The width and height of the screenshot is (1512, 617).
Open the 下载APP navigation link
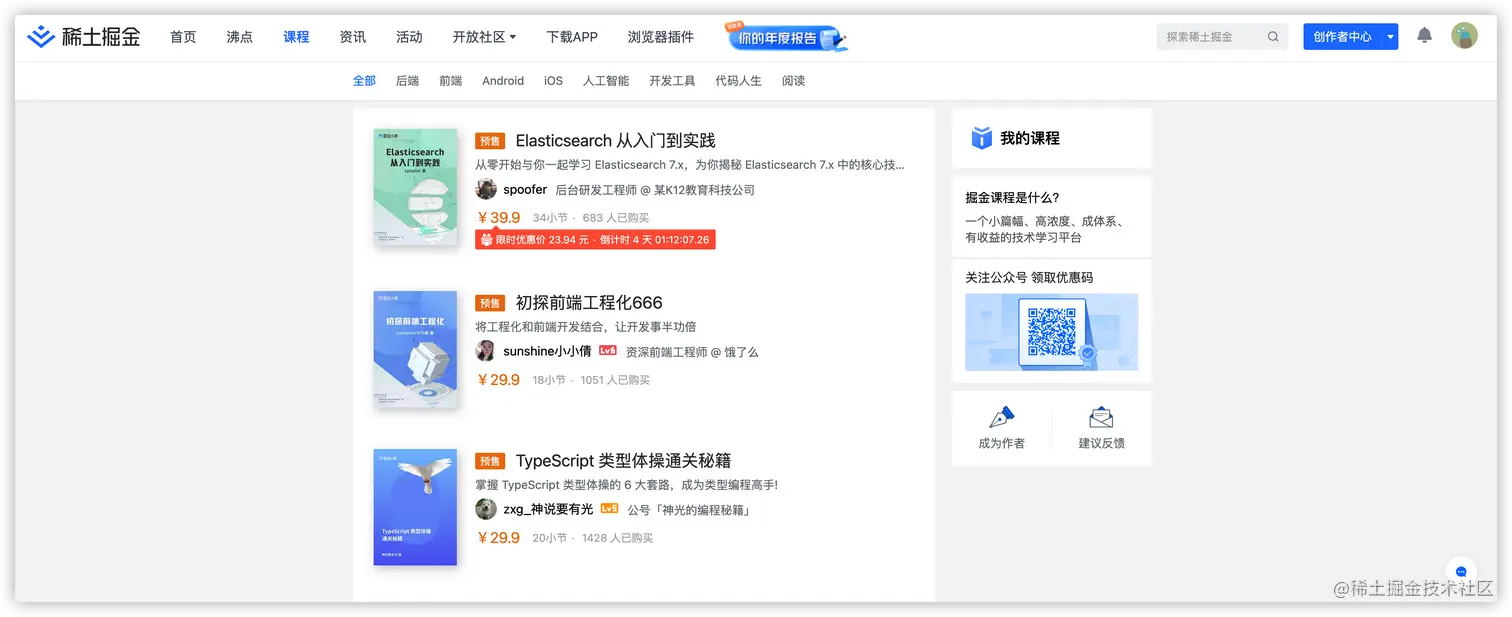click(572, 37)
